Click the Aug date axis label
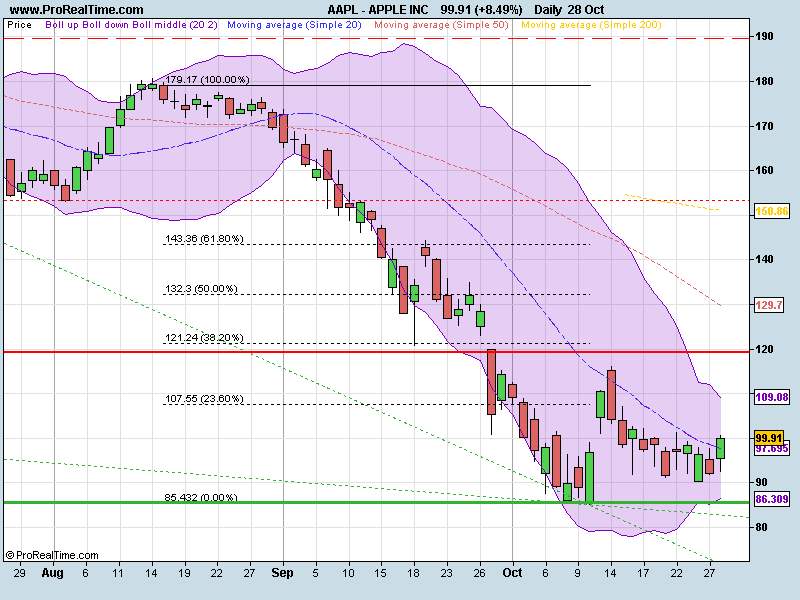This screenshot has height=600, width=800. tap(53, 573)
